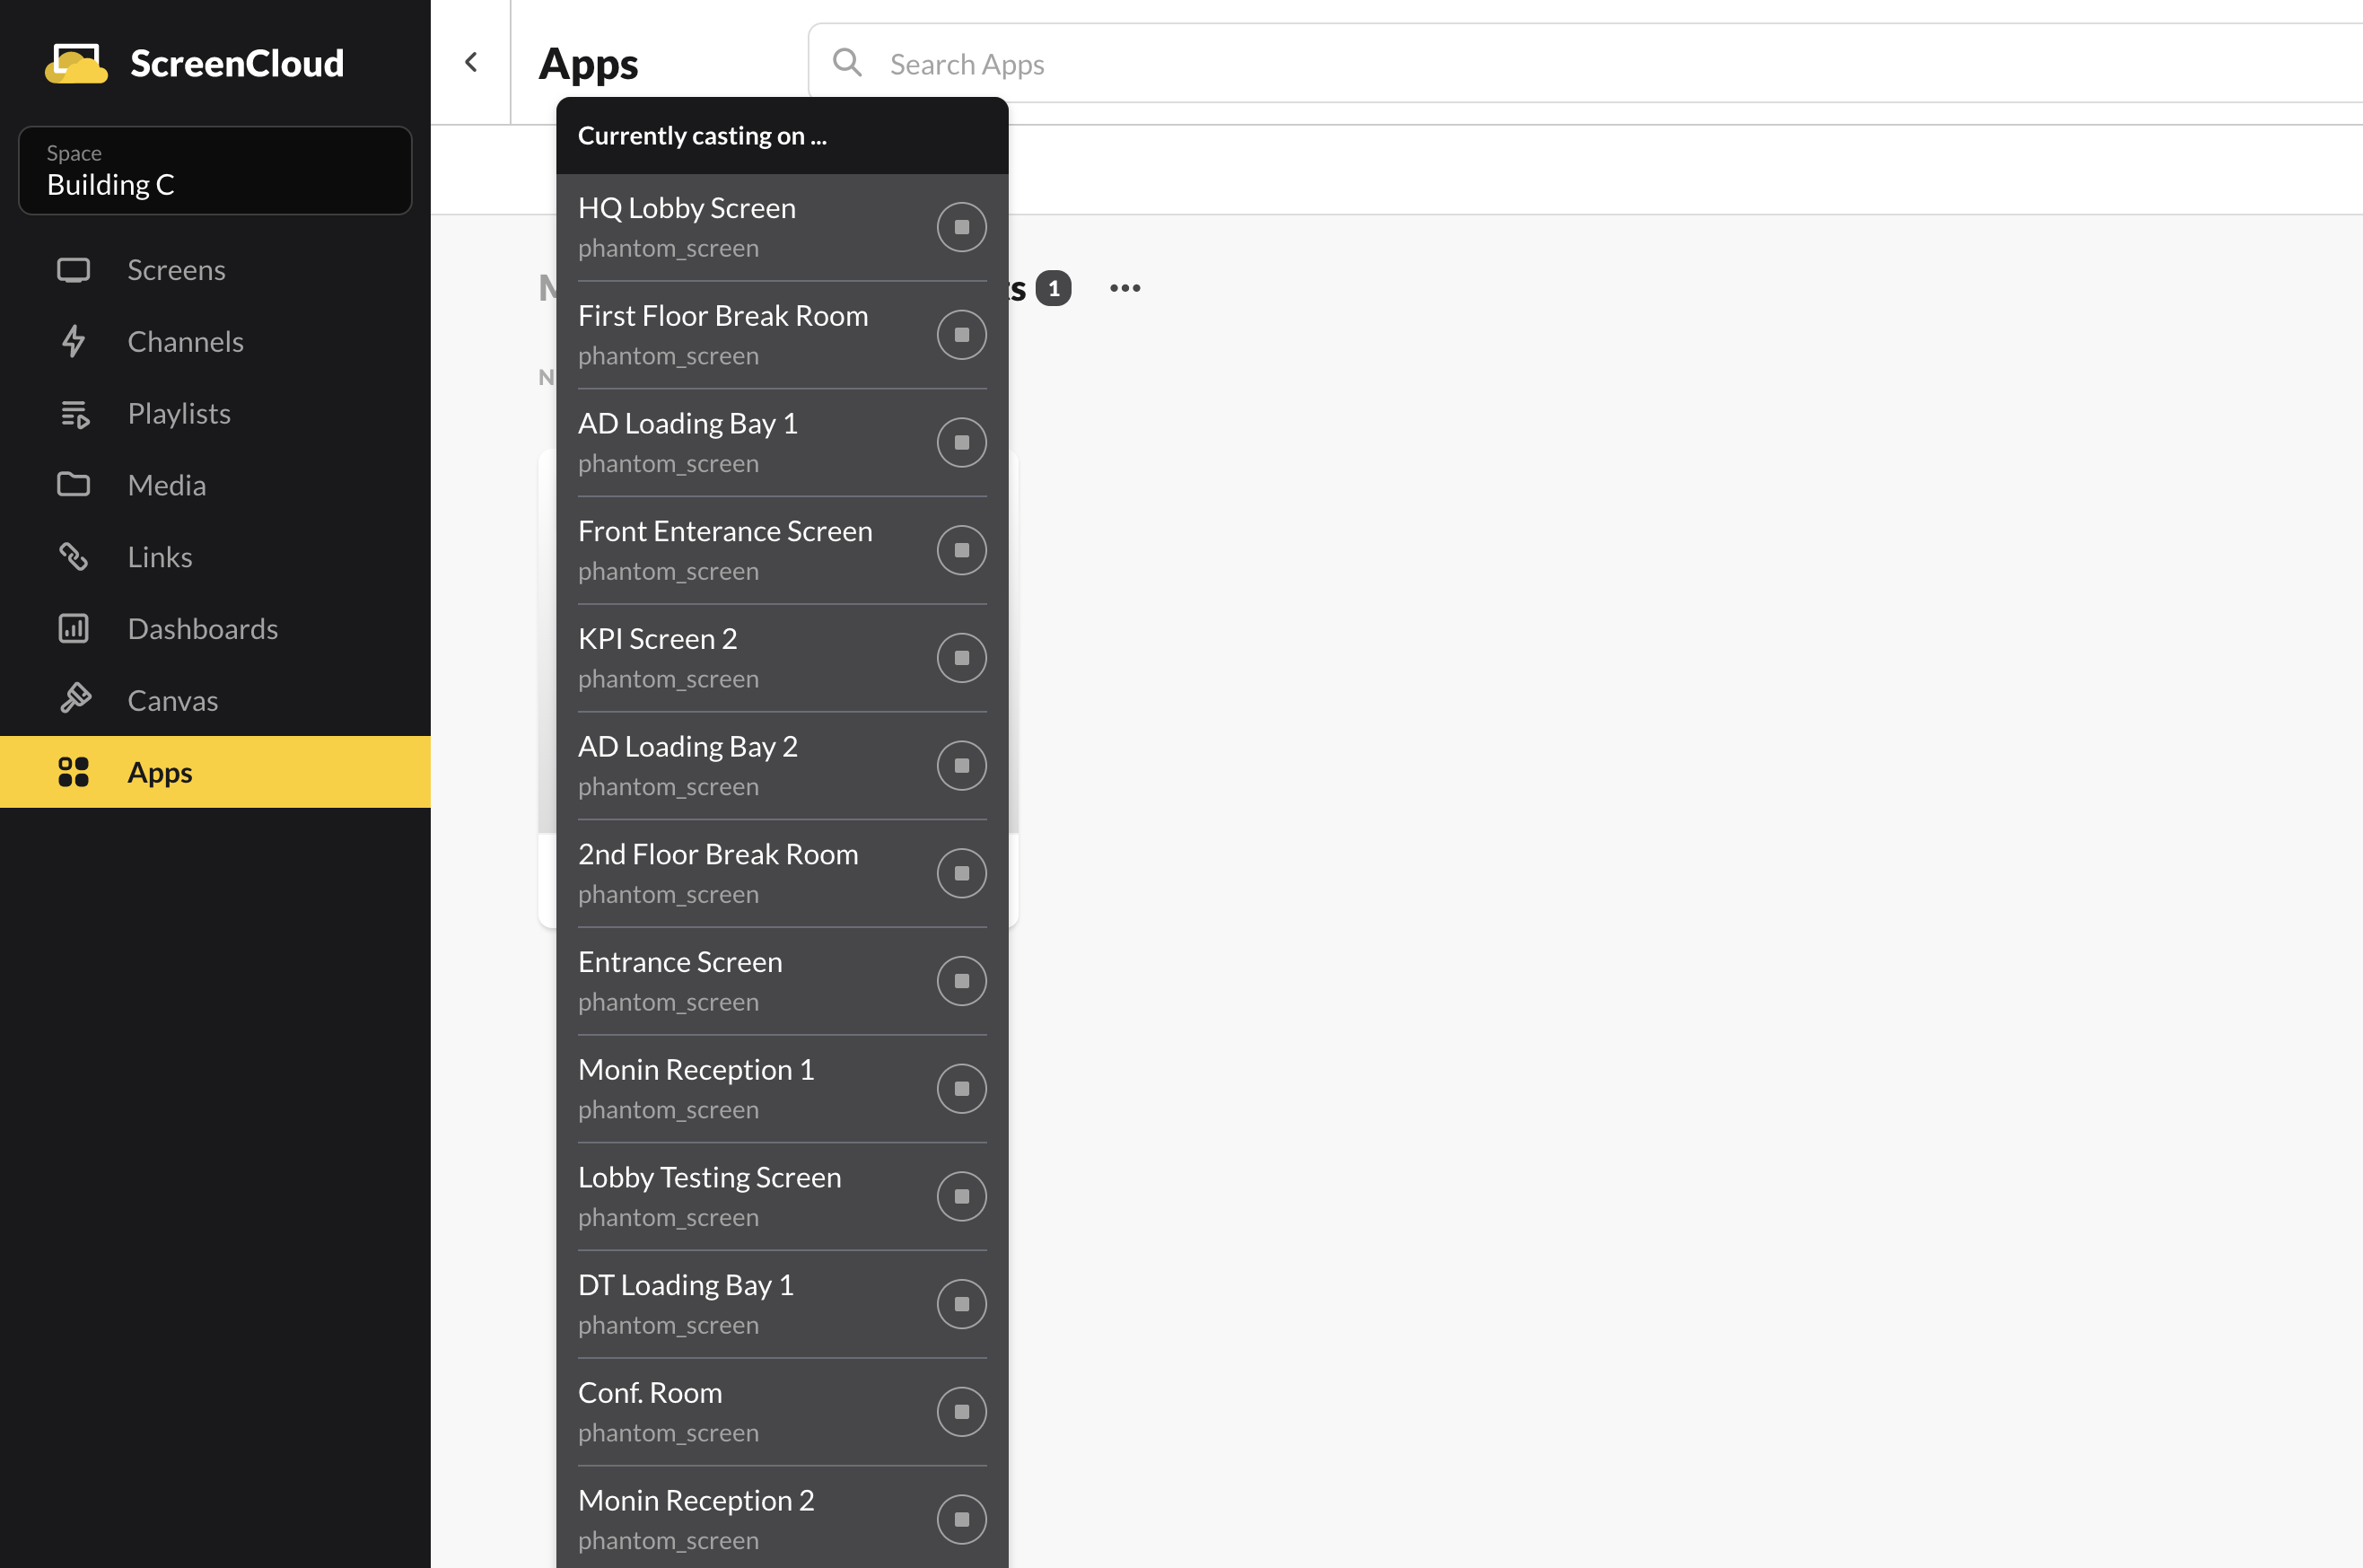
Task: Open Playlists section
Action: click(215, 414)
